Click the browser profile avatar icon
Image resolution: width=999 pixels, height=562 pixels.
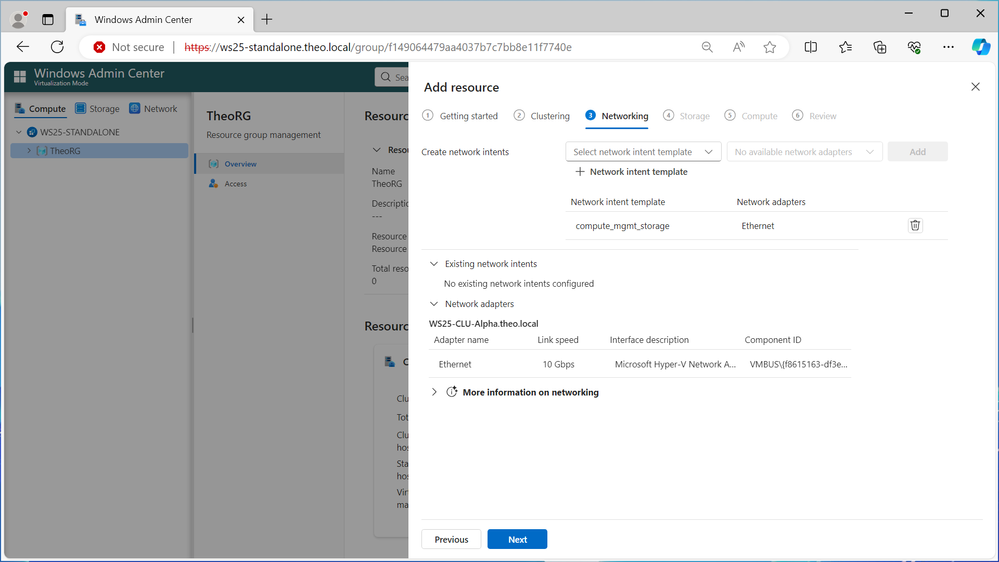[19, 19]
